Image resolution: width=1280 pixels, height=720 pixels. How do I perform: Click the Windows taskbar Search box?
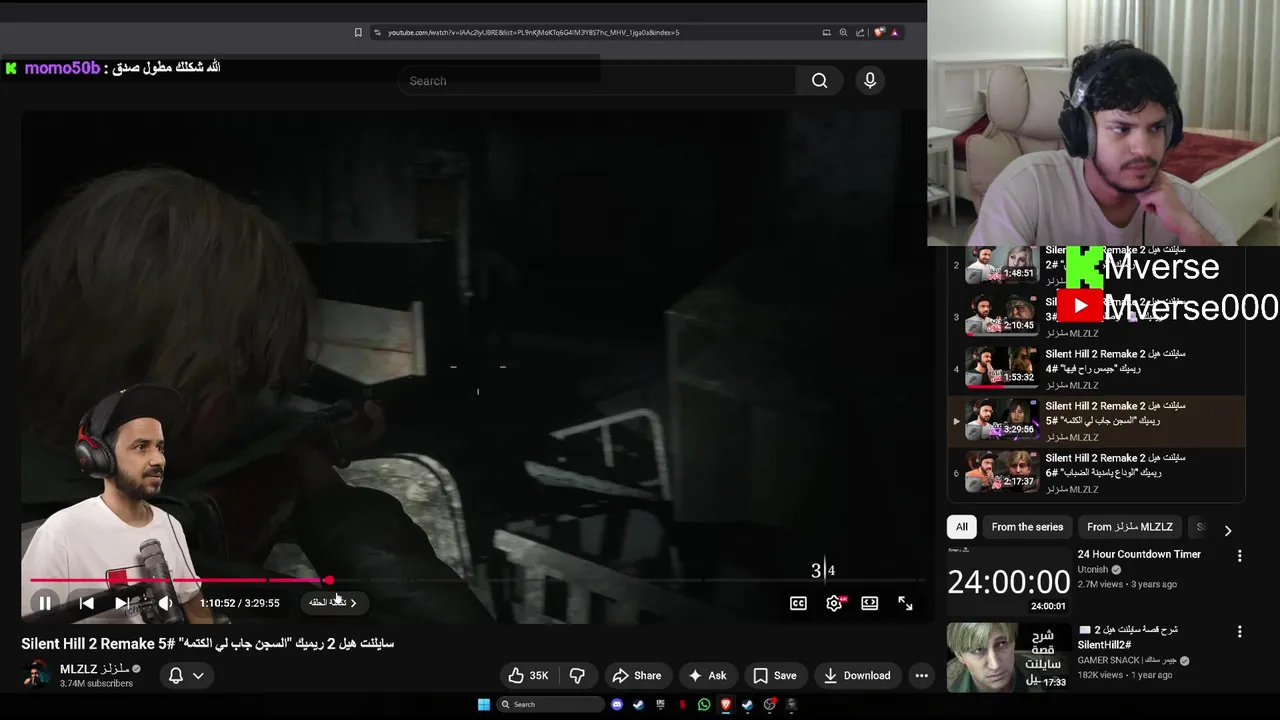[x=551, y=704]
